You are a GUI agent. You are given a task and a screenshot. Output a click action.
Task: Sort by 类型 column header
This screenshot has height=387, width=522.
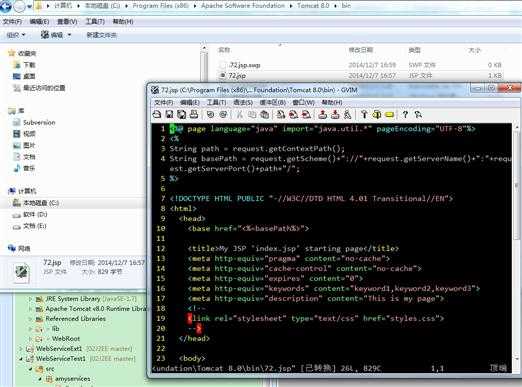[x=414, y=50]
